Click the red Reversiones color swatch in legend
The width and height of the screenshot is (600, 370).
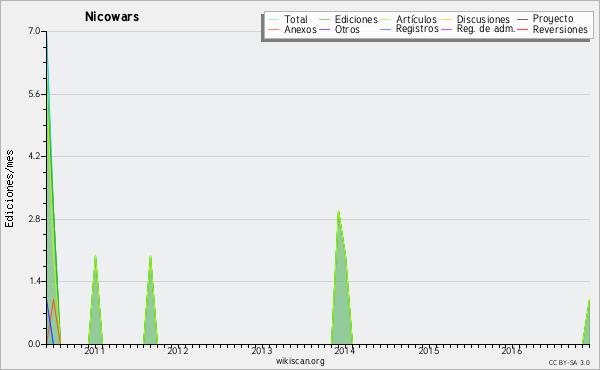522,29
